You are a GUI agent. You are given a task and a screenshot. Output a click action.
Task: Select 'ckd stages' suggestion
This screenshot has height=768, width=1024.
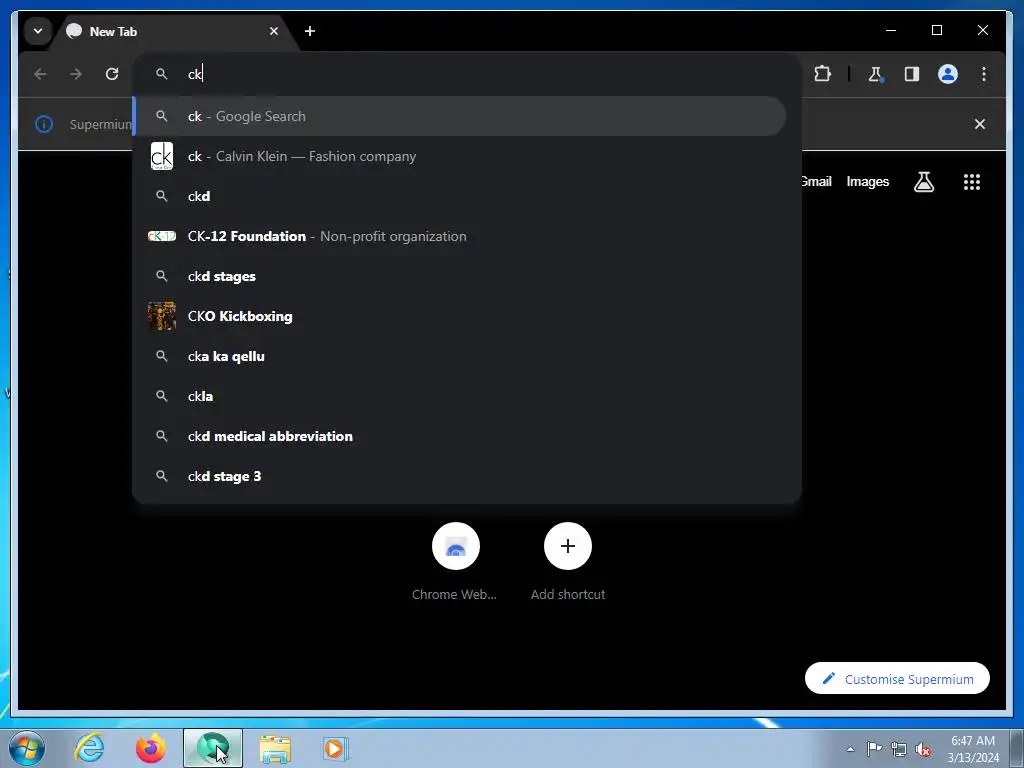[x=460, y=276]
